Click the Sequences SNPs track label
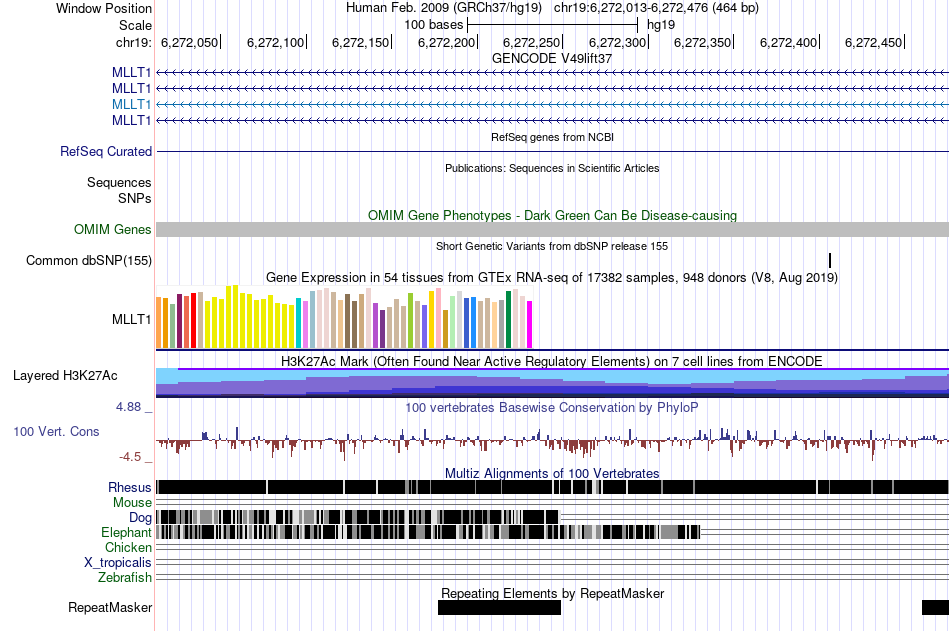The width and height of the screenshot is (950, 631). (119, 190)
